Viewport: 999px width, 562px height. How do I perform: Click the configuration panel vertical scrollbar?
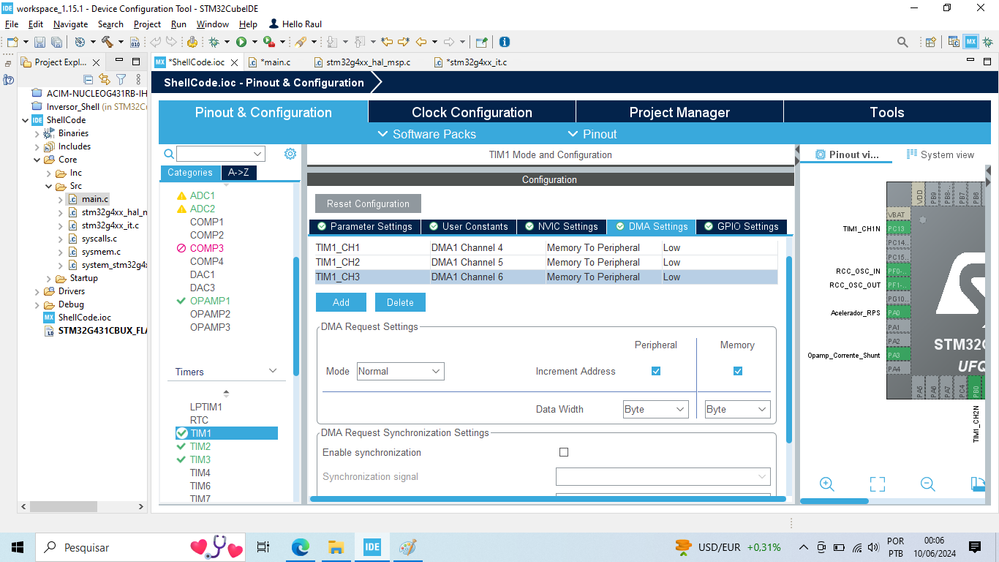(789, 349)
